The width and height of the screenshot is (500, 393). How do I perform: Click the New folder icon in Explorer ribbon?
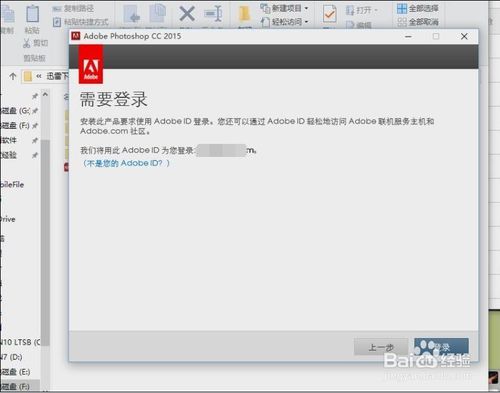tap(244, 14)
